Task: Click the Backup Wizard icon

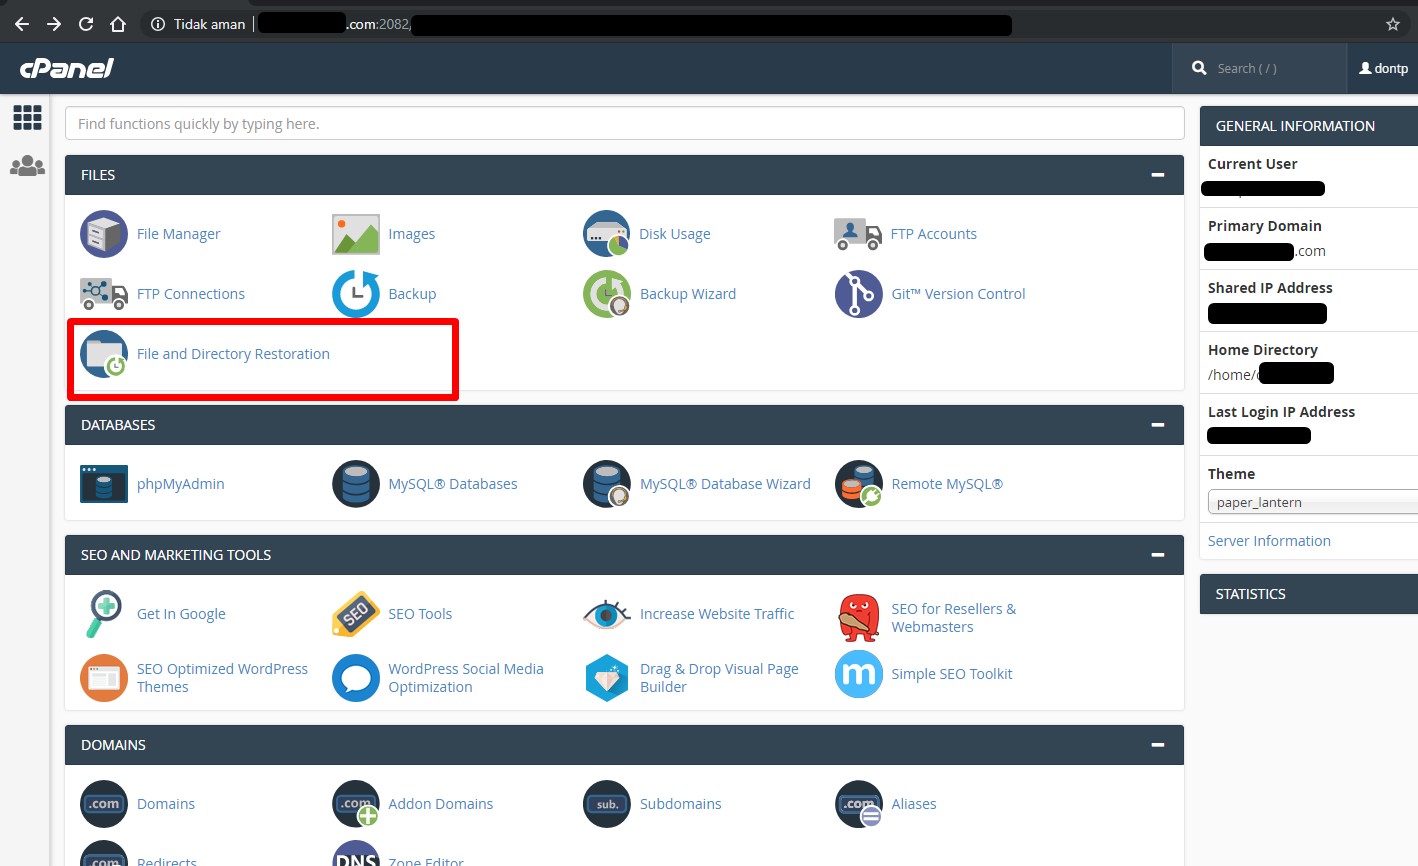Action: pyautogui.click(x=607, y=294)
